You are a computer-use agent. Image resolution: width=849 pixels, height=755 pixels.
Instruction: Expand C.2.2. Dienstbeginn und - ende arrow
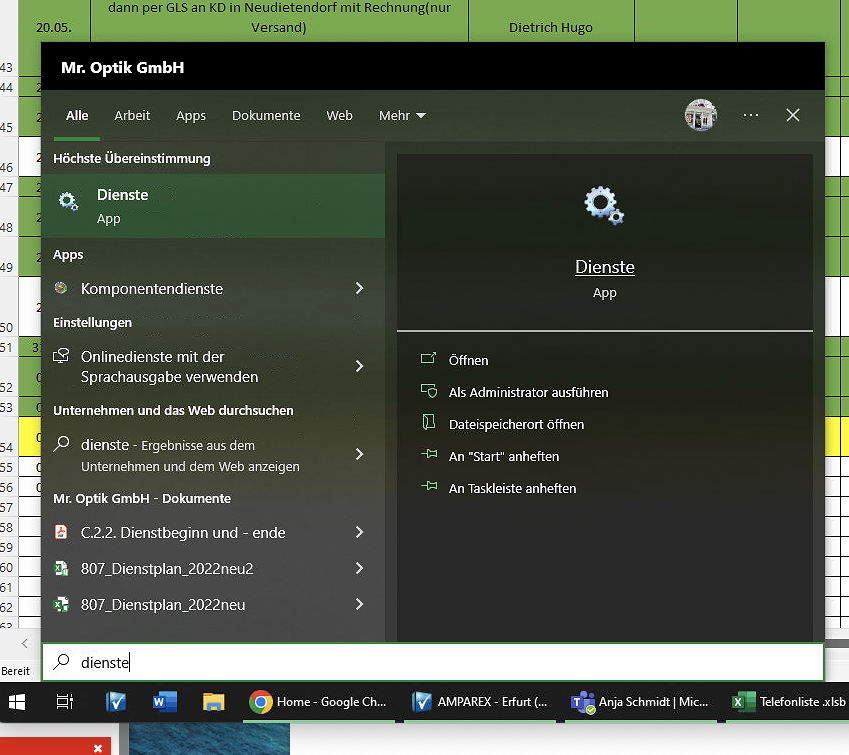click(x=359, y=533)
